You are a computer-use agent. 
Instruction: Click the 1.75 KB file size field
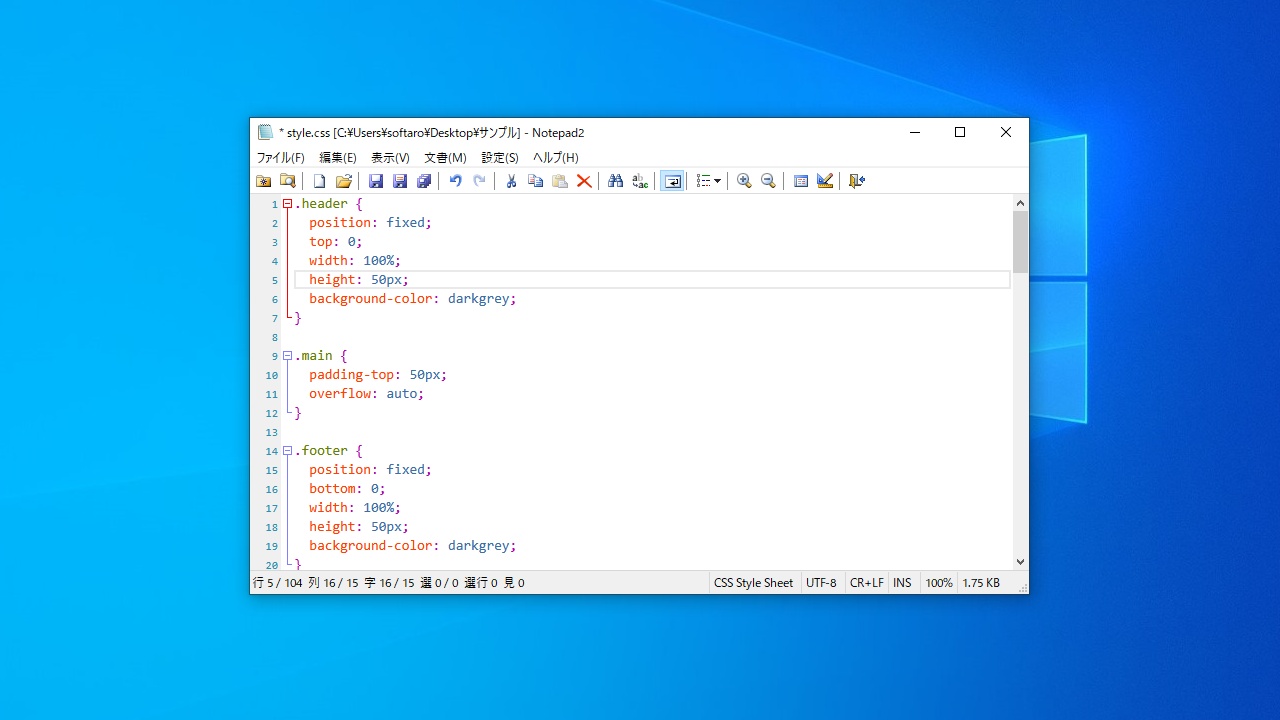pyautogui.click(x=981, y=583)
